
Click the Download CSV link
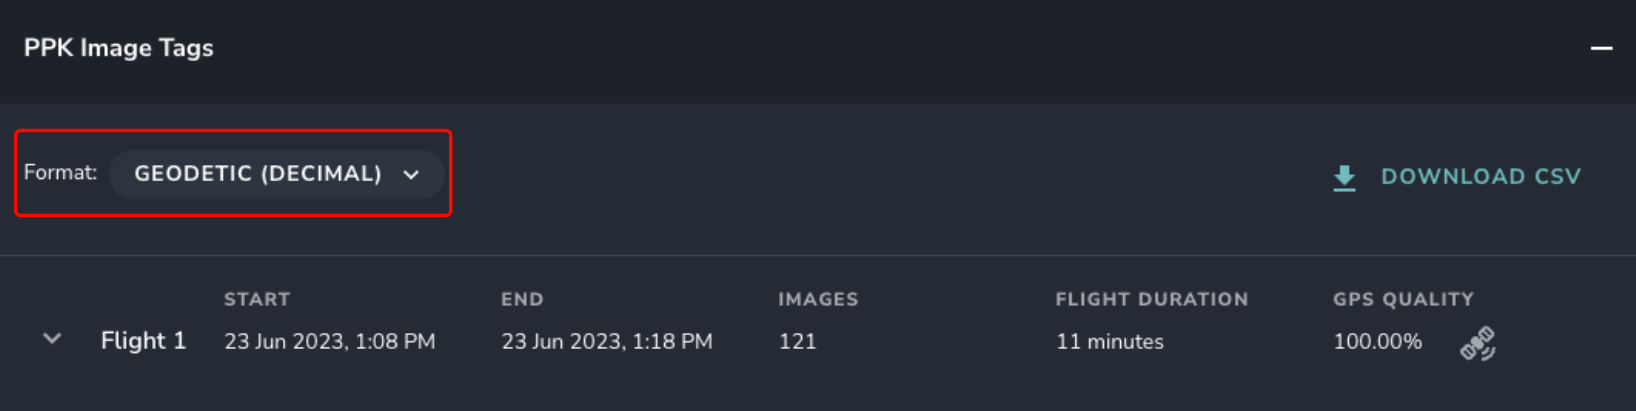pos(1480,177)
